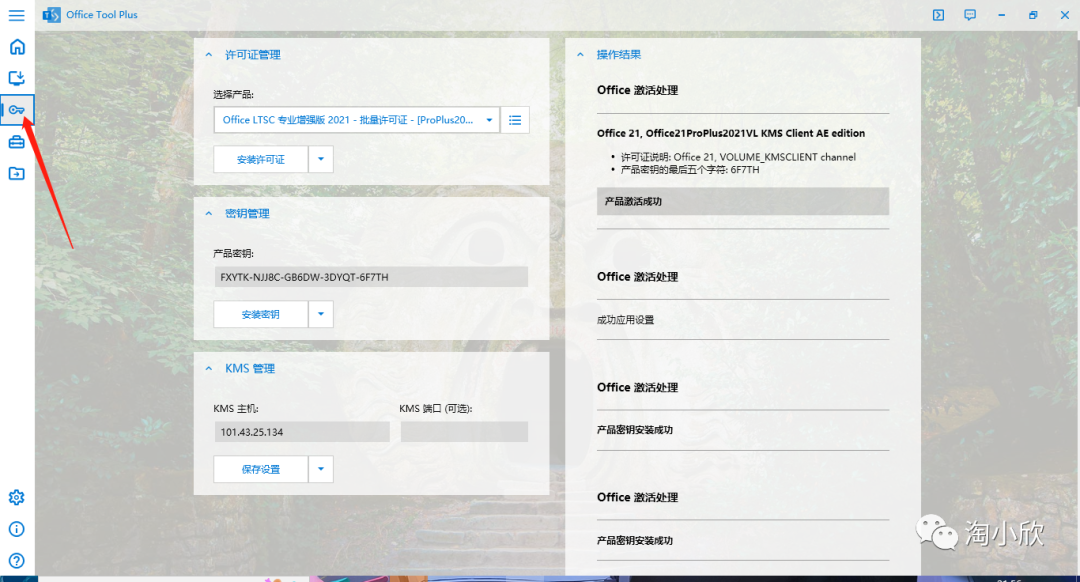Minimize the Office Tool Plus window
The height and width of the screenshot is (582, 1080).
[1001, 15]
